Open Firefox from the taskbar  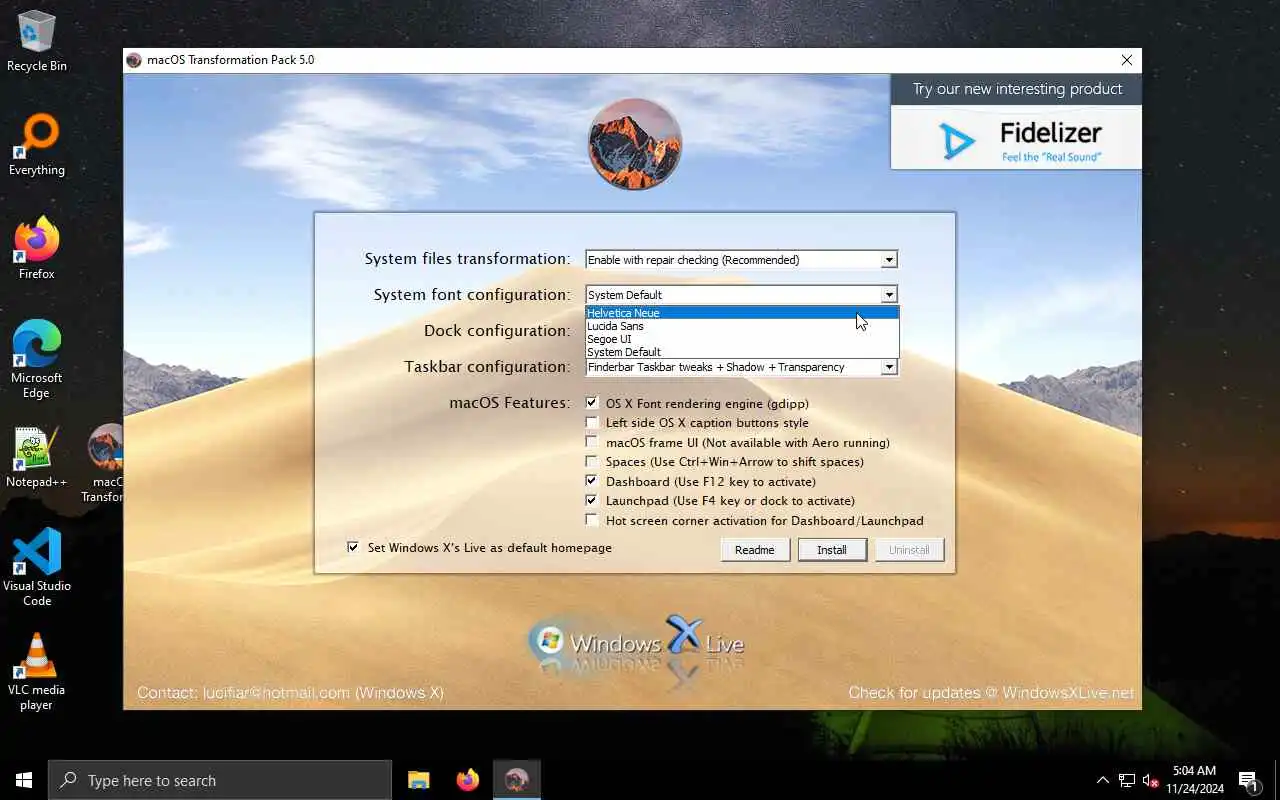(x=467, y=780)
